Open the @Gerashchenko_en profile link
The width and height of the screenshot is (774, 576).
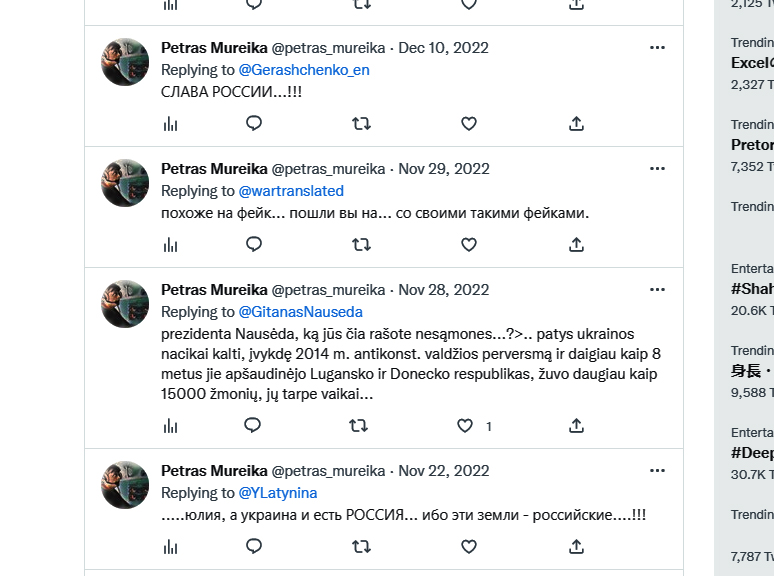tap(304, 70)
